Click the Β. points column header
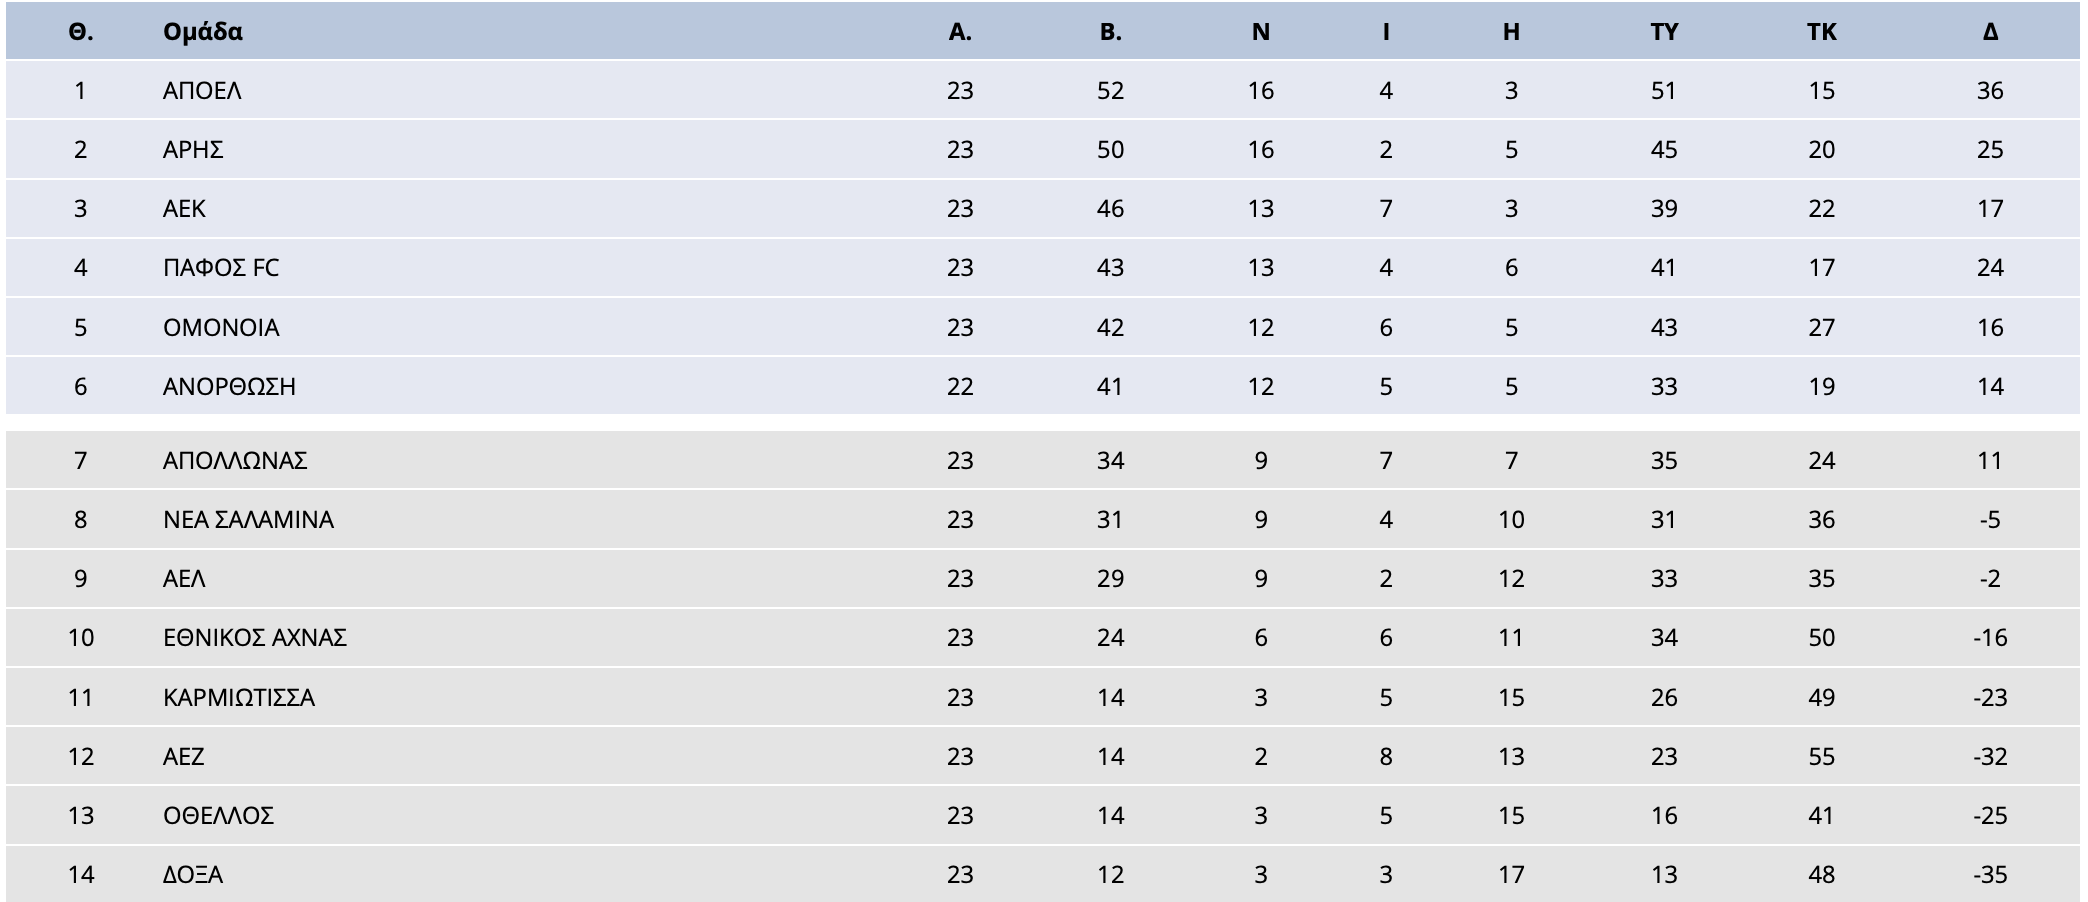The width and height of the screenshot is (2088, 902). coord(1110,32)
